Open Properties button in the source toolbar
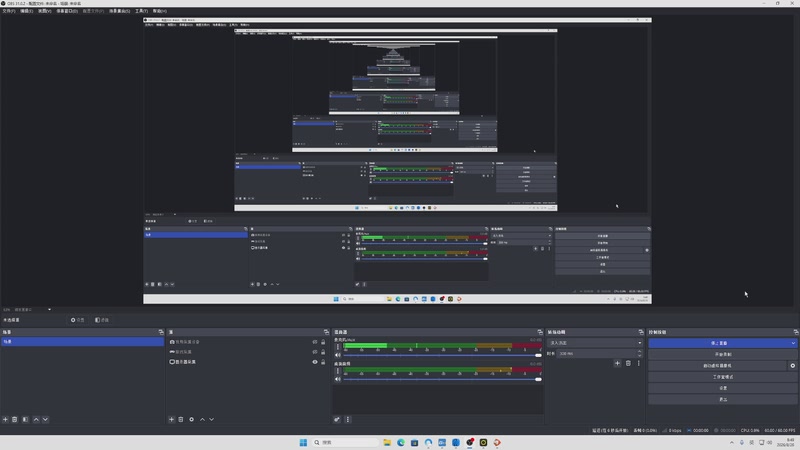The height and width of the screenshot is (450, 800). (x=78, y=320)
